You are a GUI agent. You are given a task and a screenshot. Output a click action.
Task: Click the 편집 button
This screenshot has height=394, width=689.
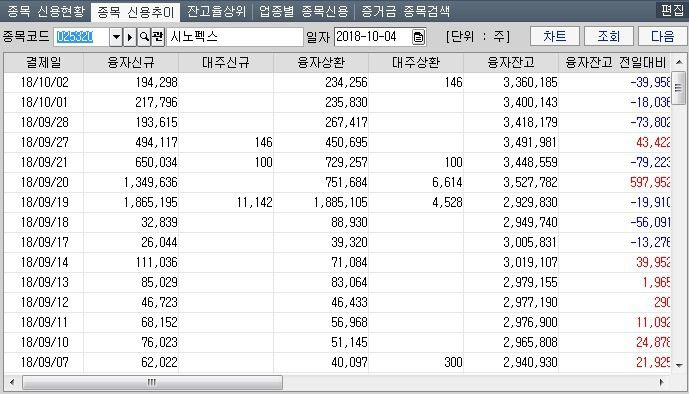(672, 10)
